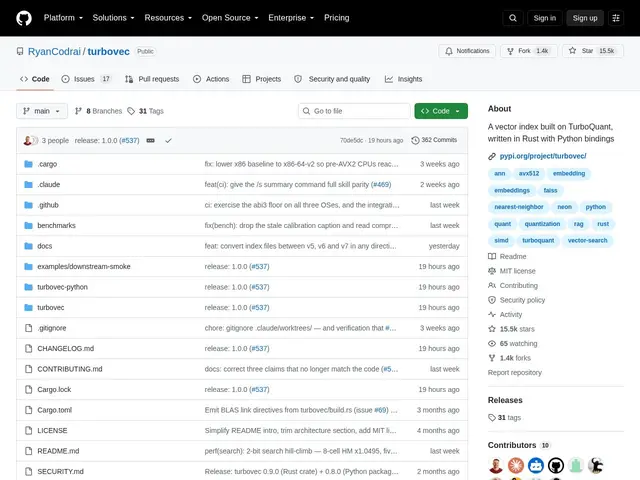Open the Readme link in About
Image resolution: width=640 pixels, height=480 pixels.
click(507, 256)
